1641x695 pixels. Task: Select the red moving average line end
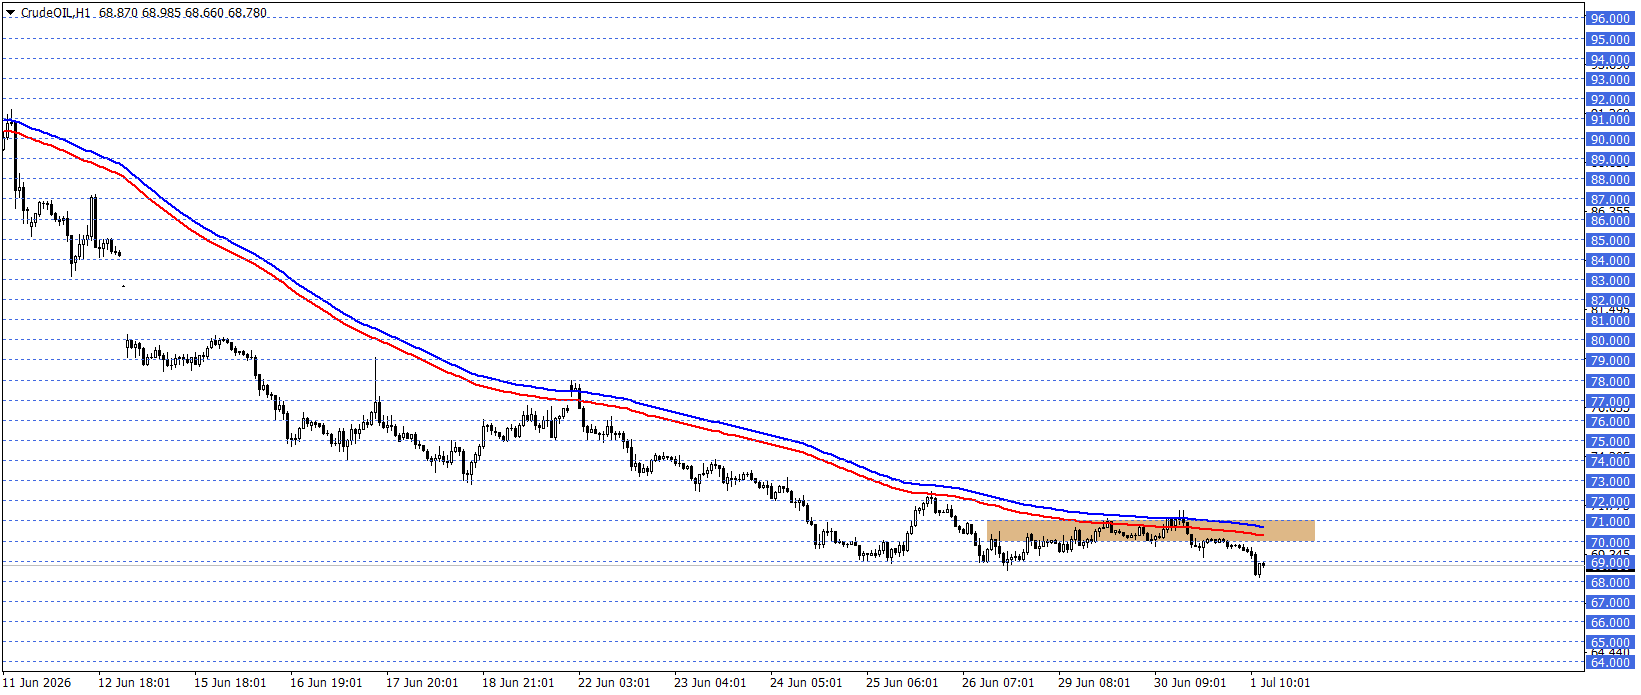tap(1262, 536)
